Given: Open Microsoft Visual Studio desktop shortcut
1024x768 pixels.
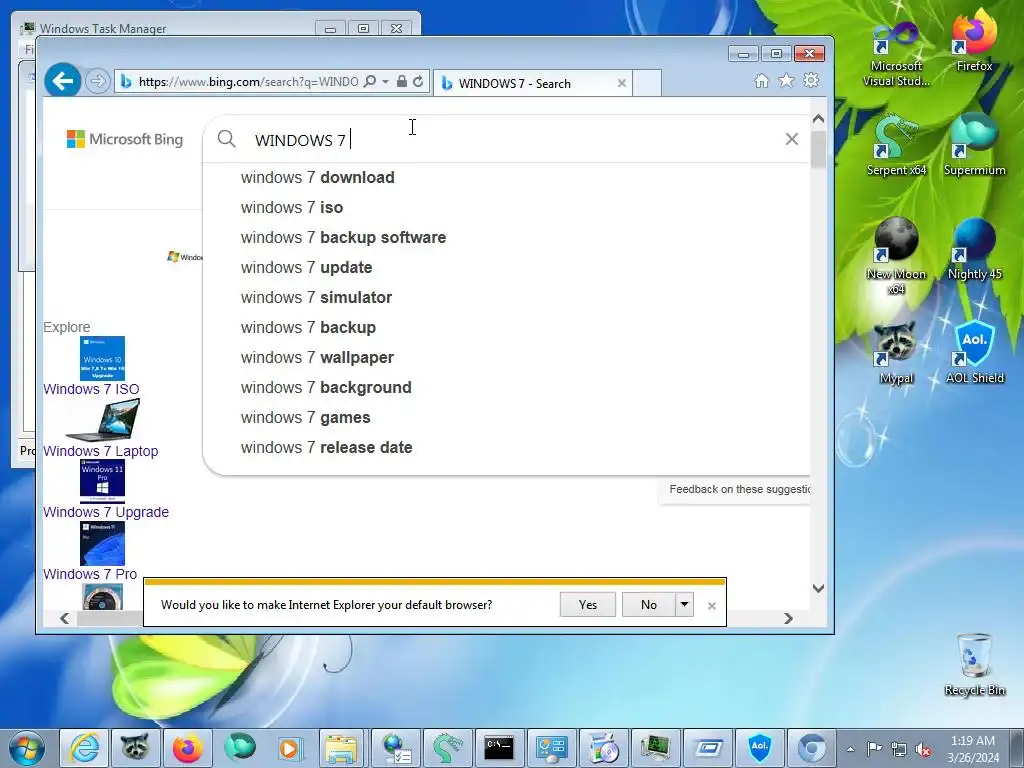Looking at the screenshot, I should coord(897,55).
